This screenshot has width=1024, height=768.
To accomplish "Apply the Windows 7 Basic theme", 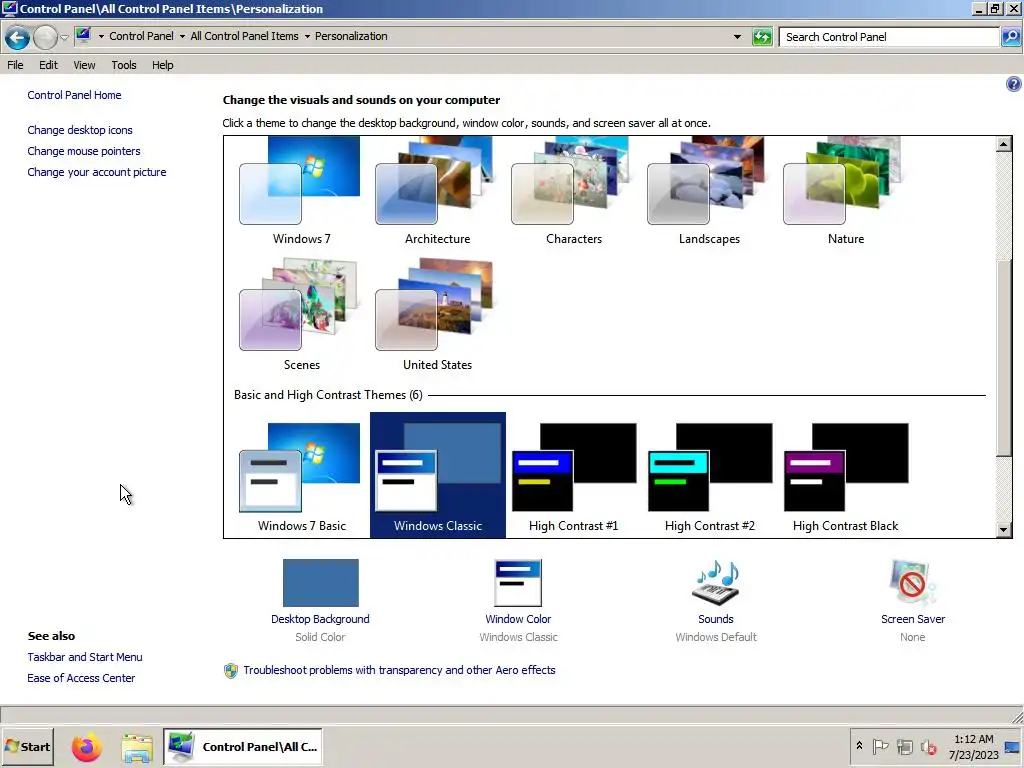I will (301, 475).
